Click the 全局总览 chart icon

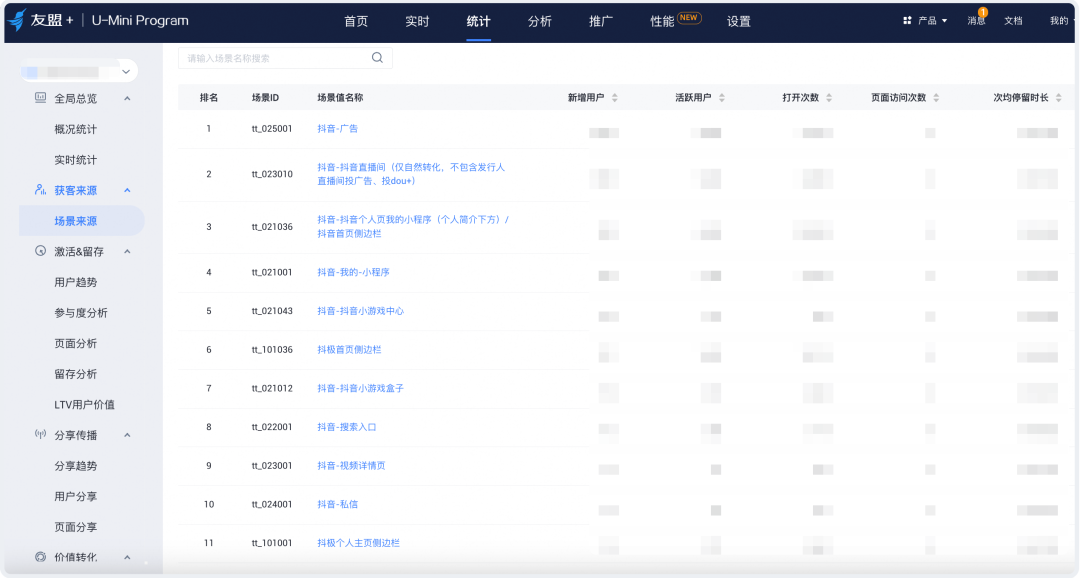(x=41, y=99)
